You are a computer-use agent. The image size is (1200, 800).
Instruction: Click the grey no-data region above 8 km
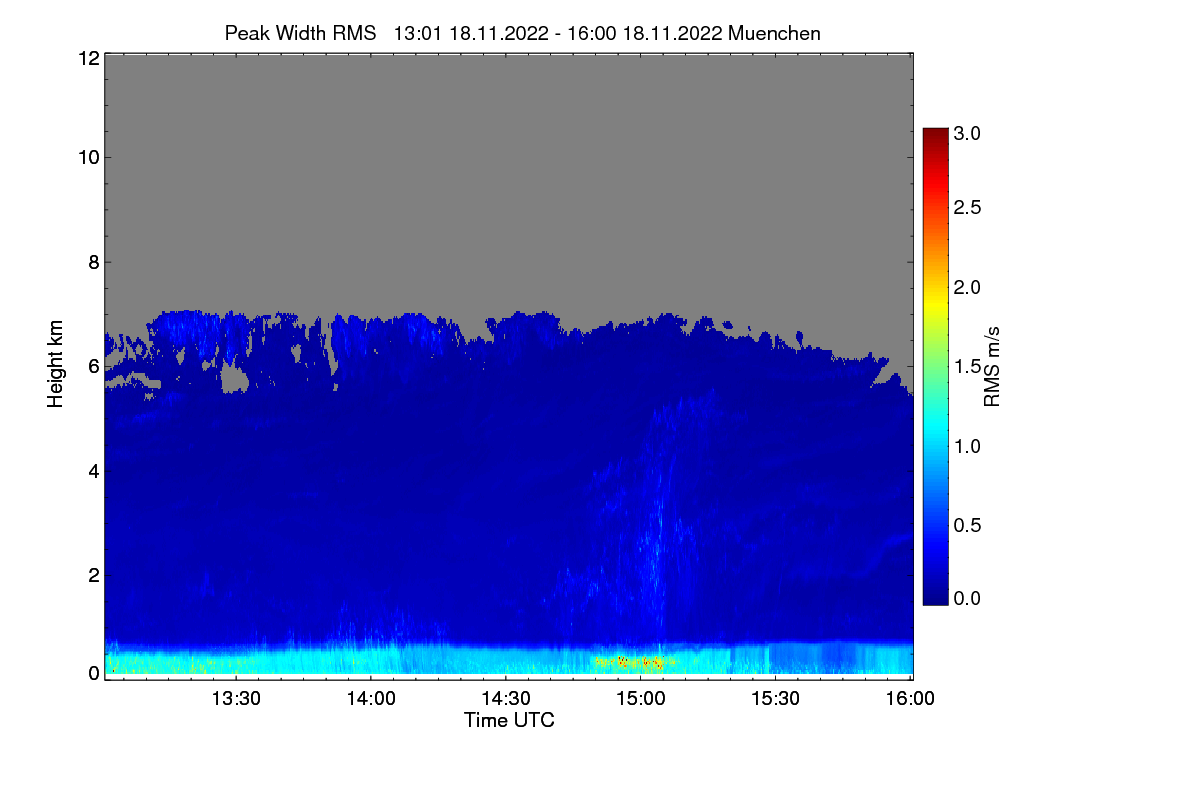pyautogui.click(x=508, y=160)
